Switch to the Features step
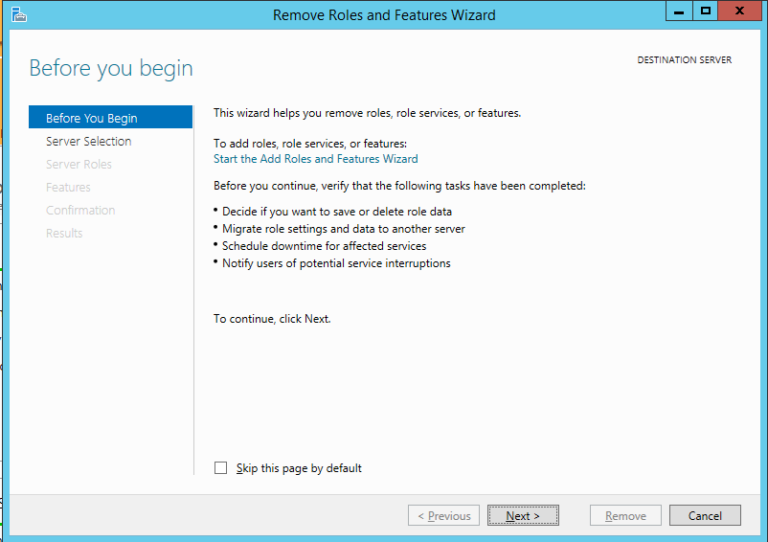 (x=68, y=187)
